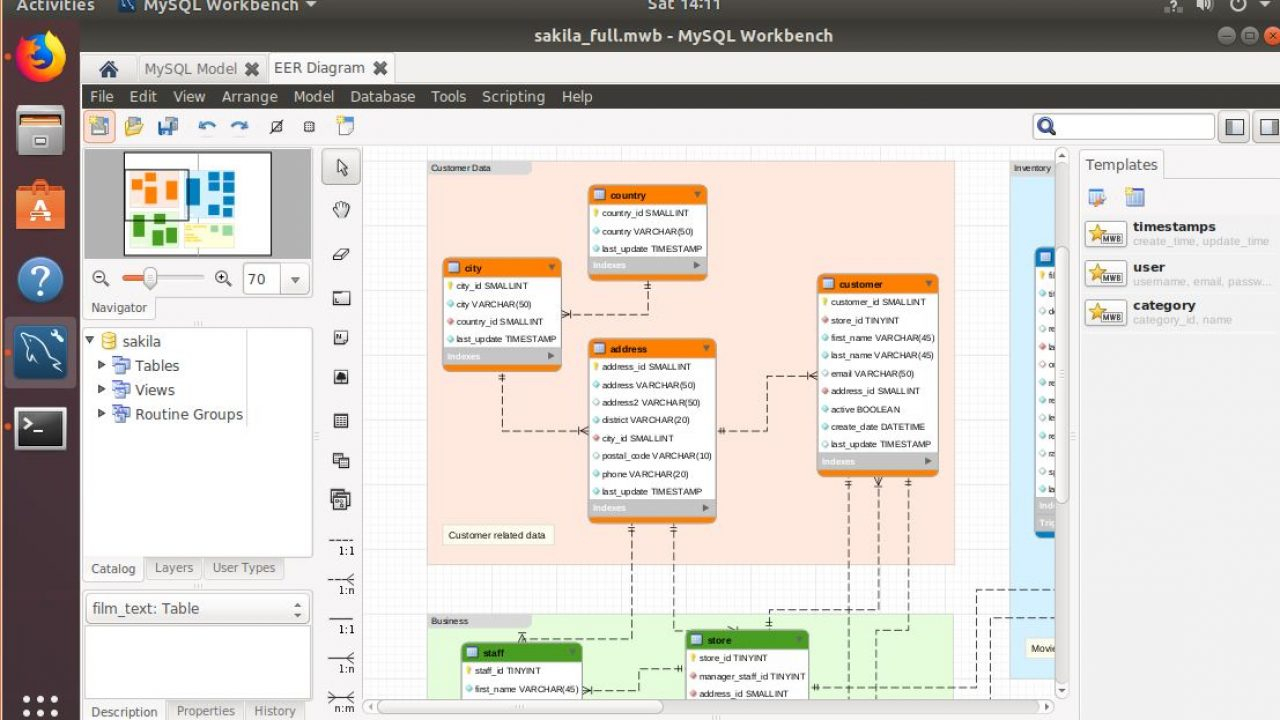This screenshot has height=720, width=1280.
Task: Select the eraser tool
Action: [341, 254]
